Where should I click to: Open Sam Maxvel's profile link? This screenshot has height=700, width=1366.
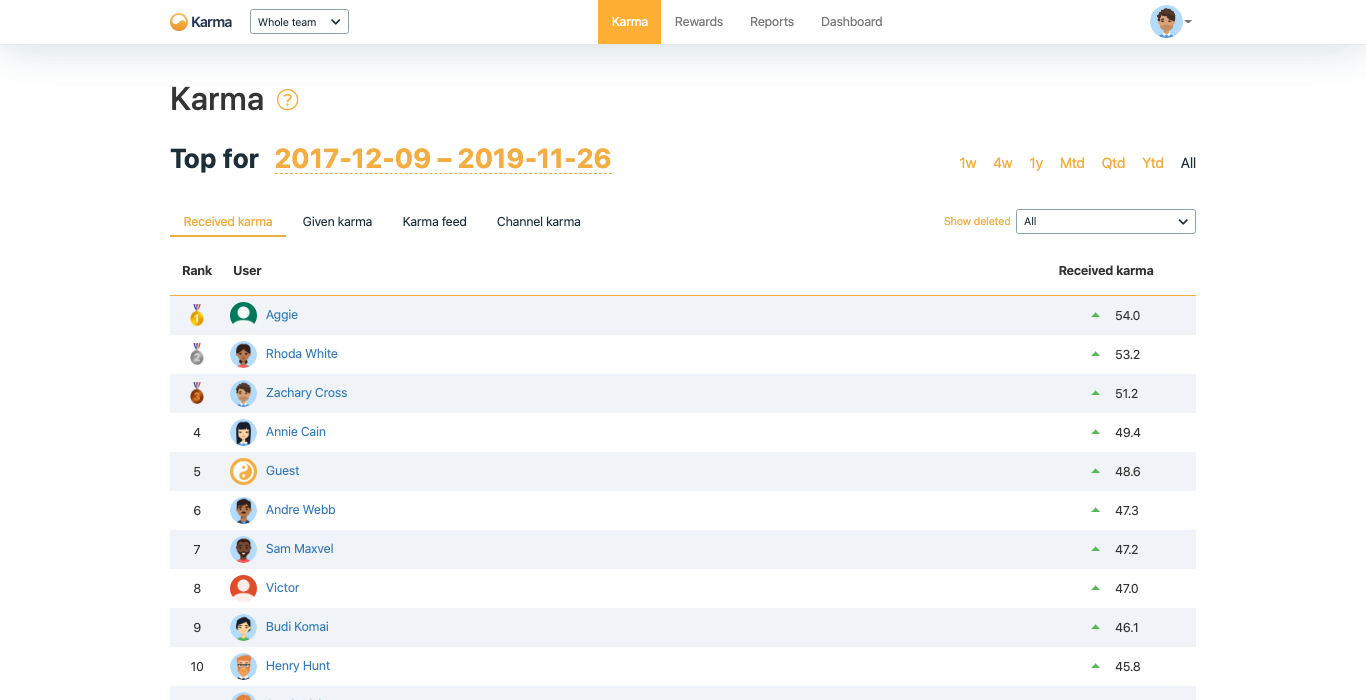point(300,549)
